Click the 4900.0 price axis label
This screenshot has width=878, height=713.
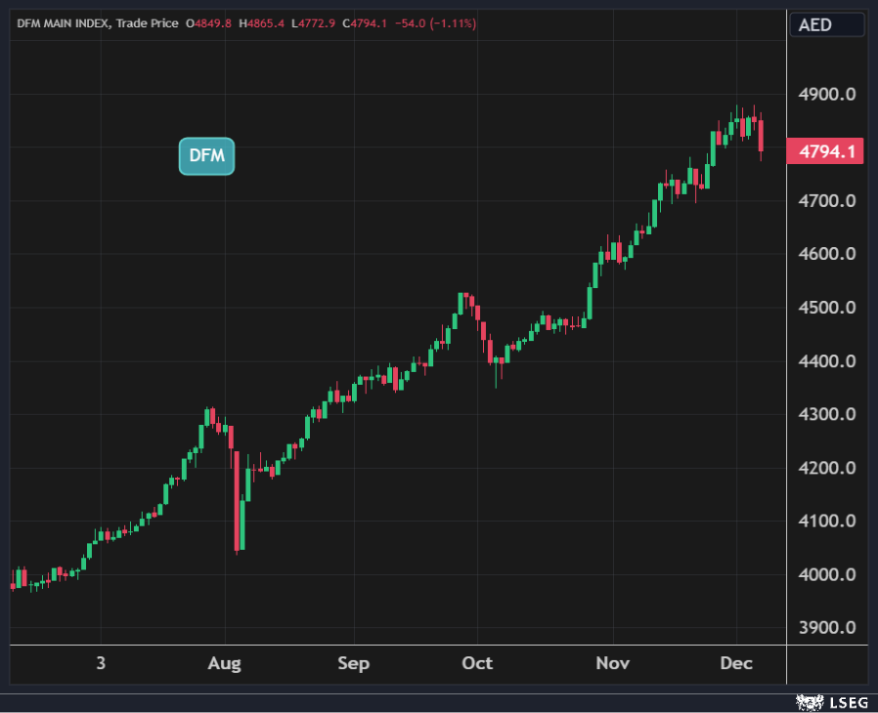point(829,94)
